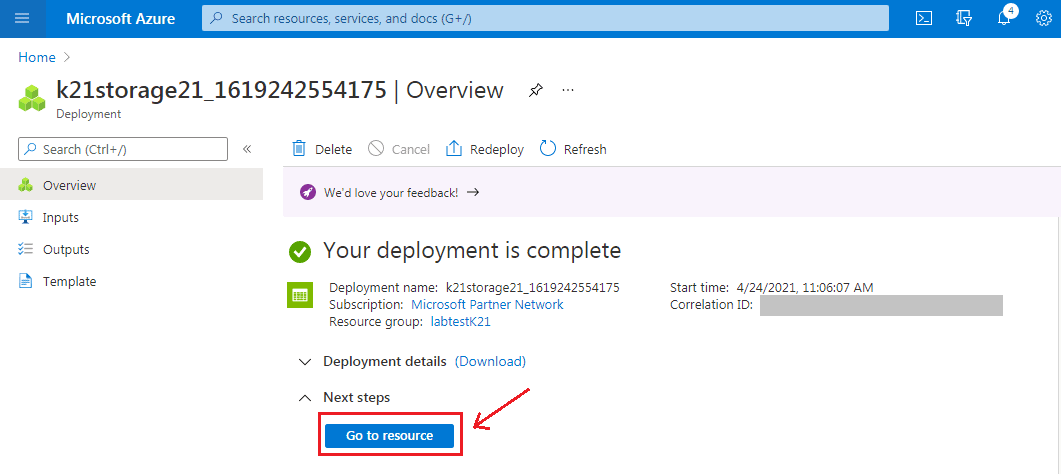This screenshot has height=474, width=1061.
Task: Download the deployment details
Action: click(491, 361)
